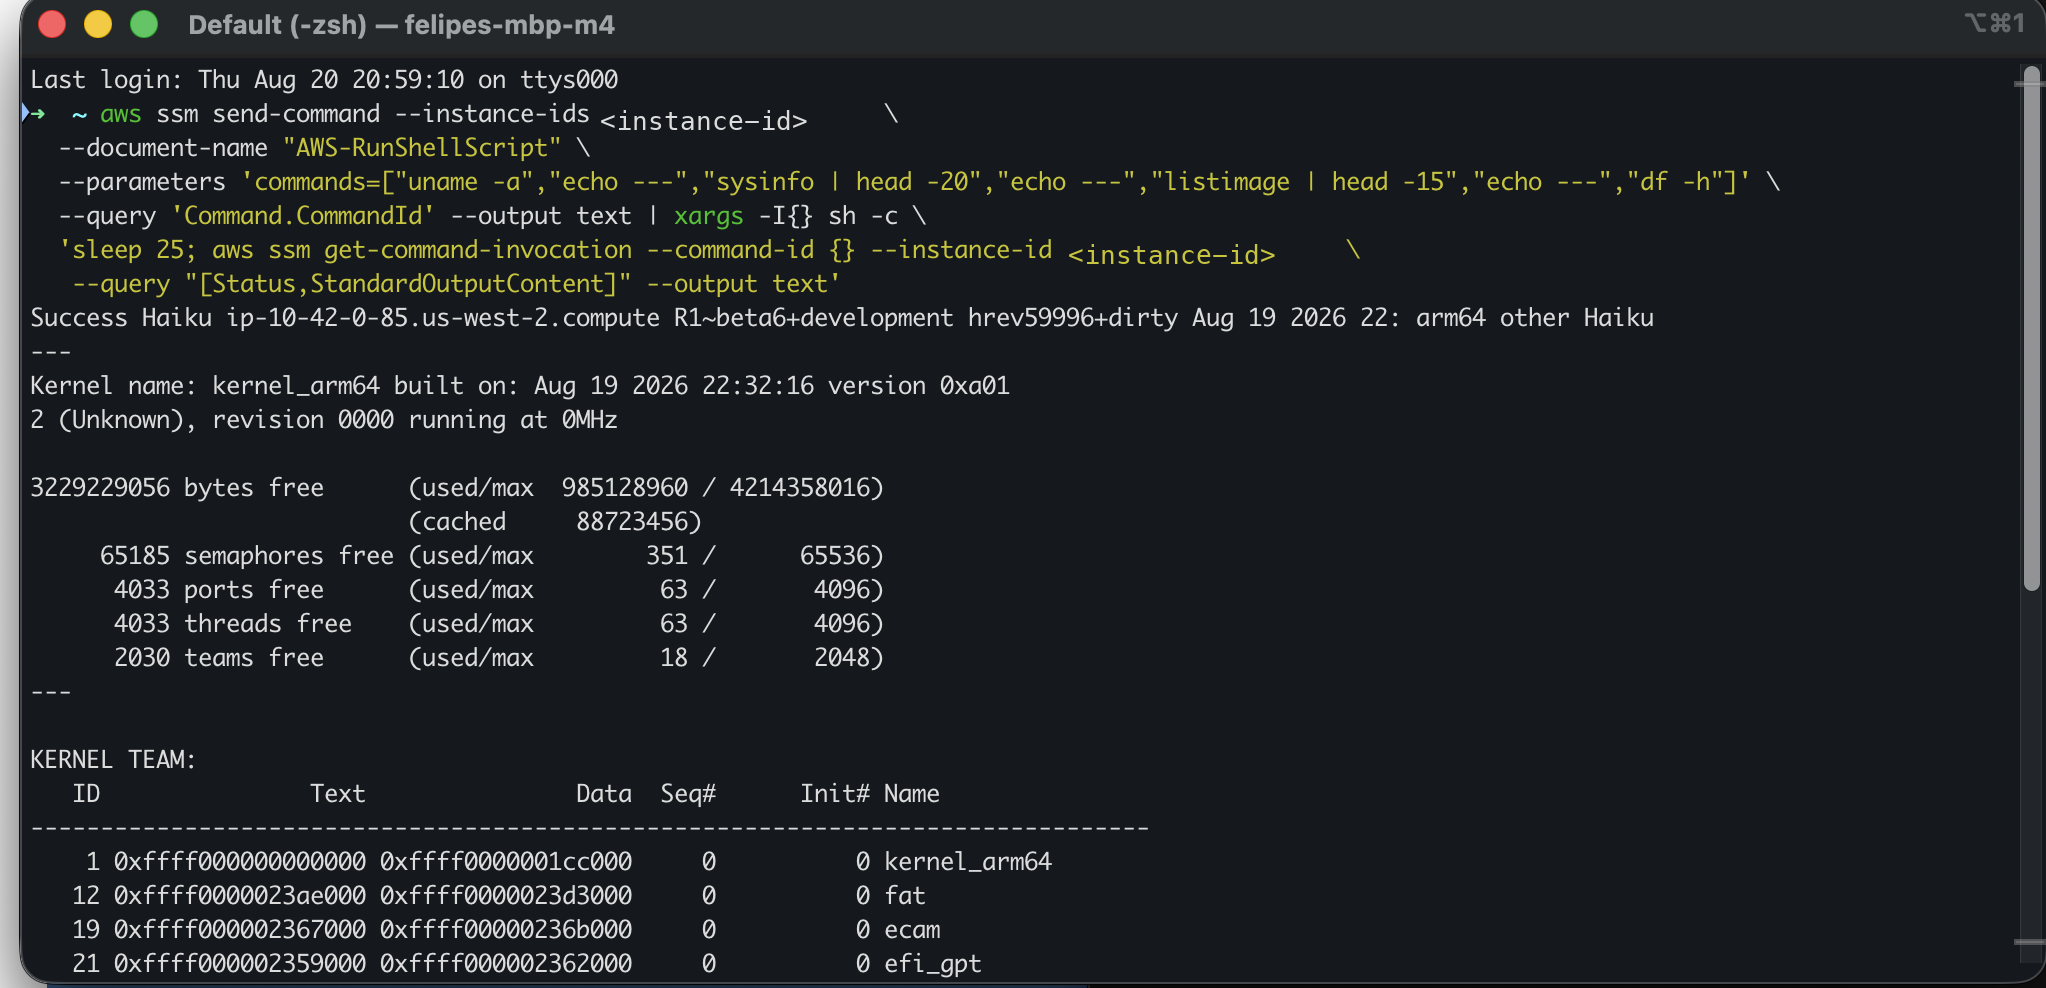Click the green 'aws' command word
Screen dimensions: 2046x988
coord(121,115)
